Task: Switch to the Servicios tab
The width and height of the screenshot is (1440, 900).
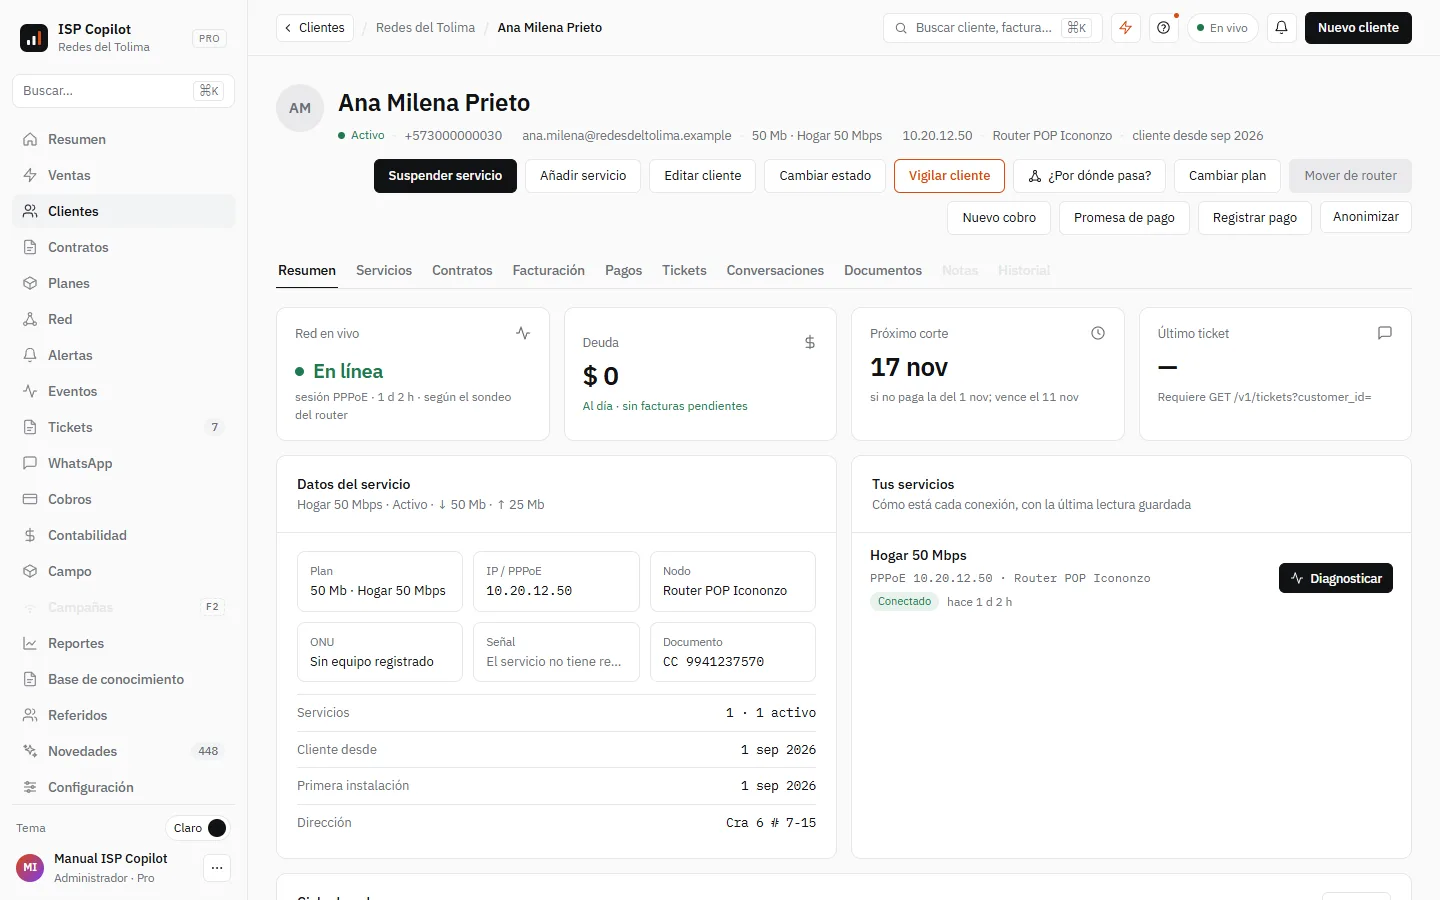Action: tap(384, 271)
